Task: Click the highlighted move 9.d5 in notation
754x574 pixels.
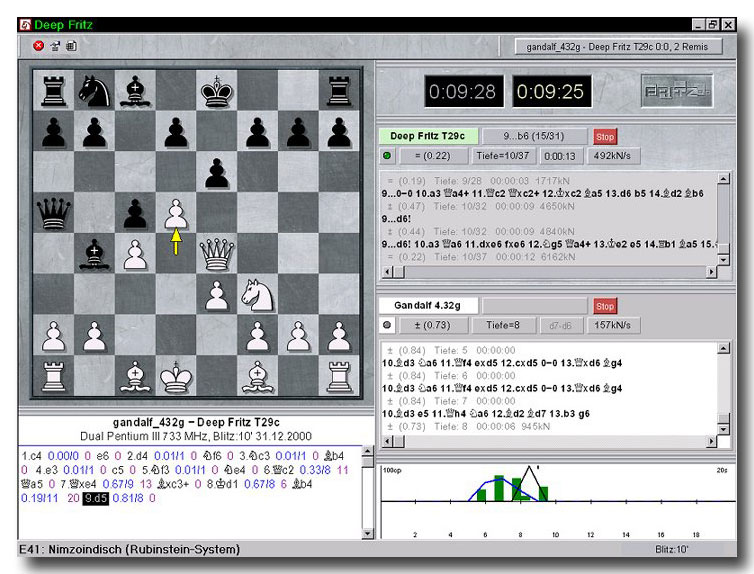Action: 95,499
